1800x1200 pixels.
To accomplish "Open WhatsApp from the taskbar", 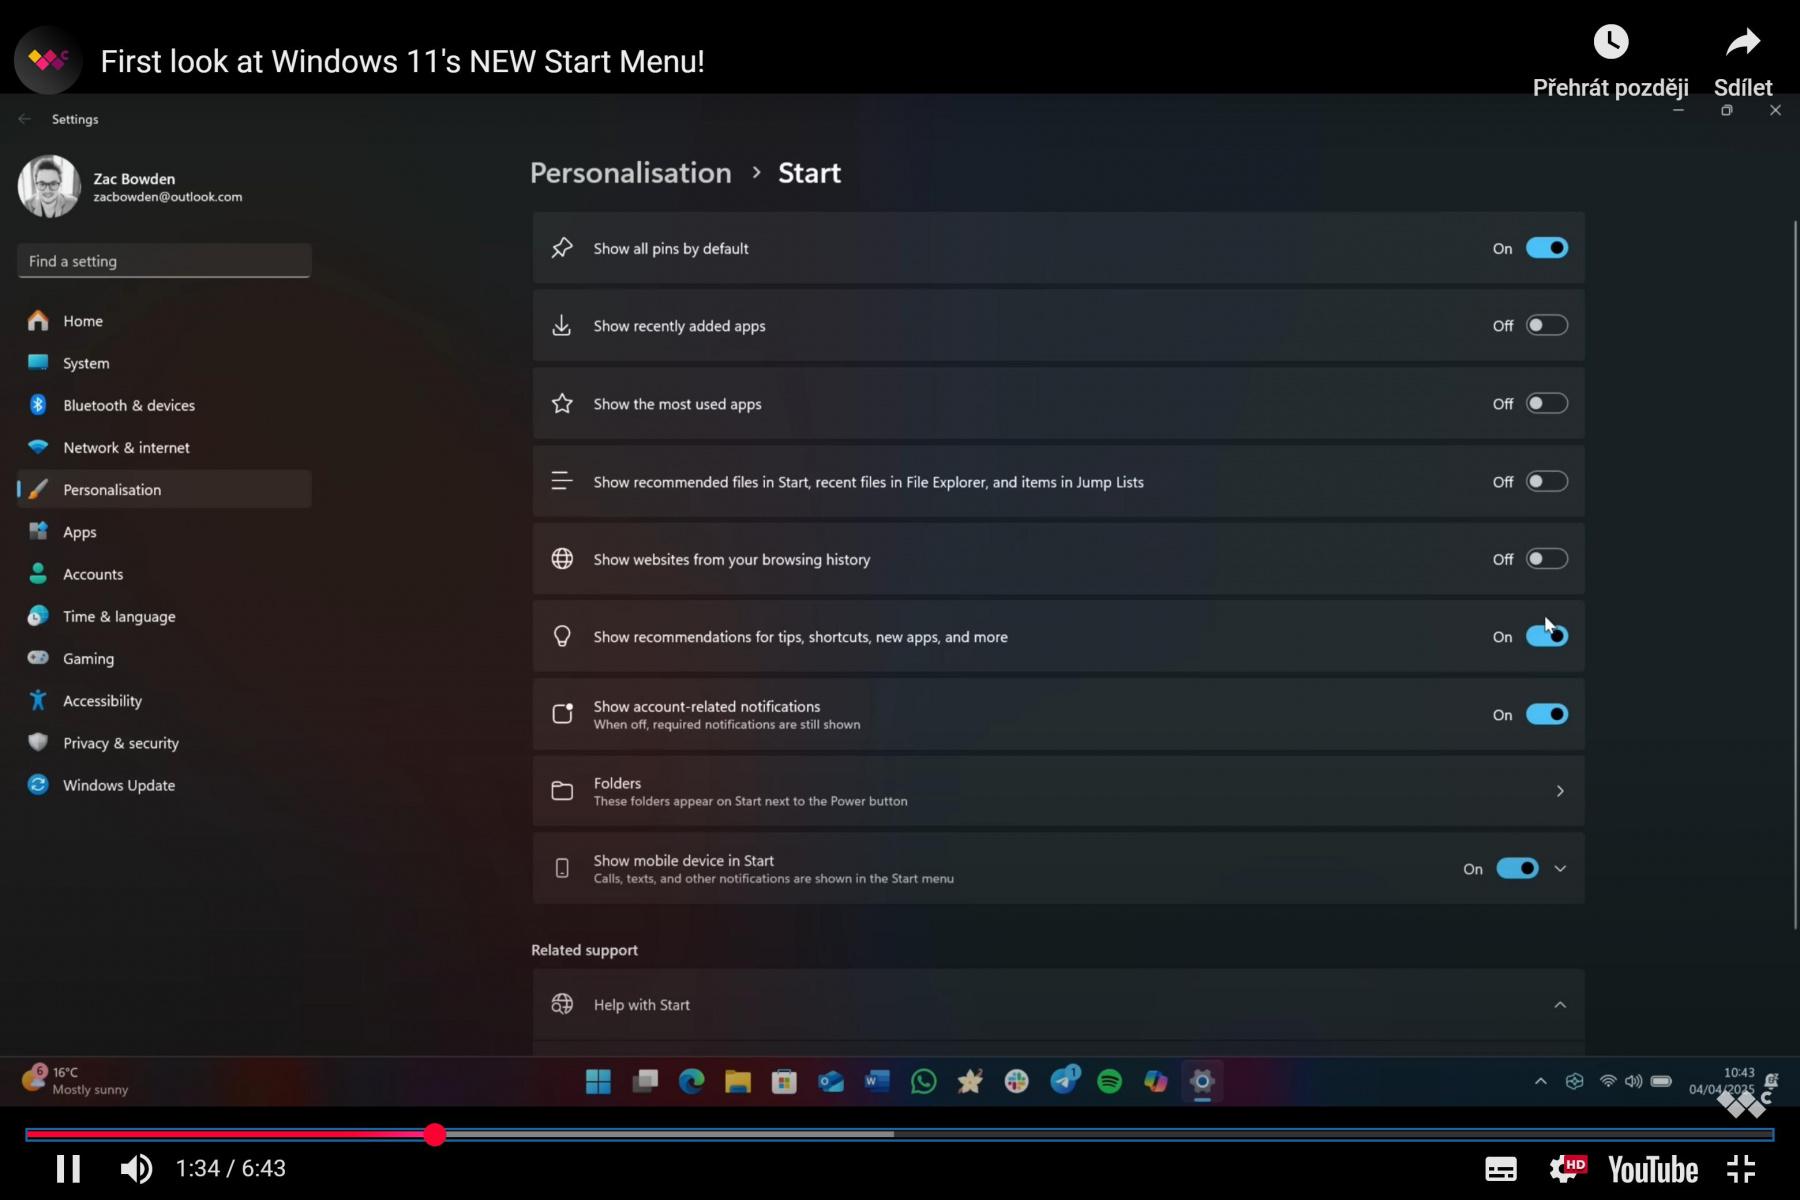I will 924,1081.
